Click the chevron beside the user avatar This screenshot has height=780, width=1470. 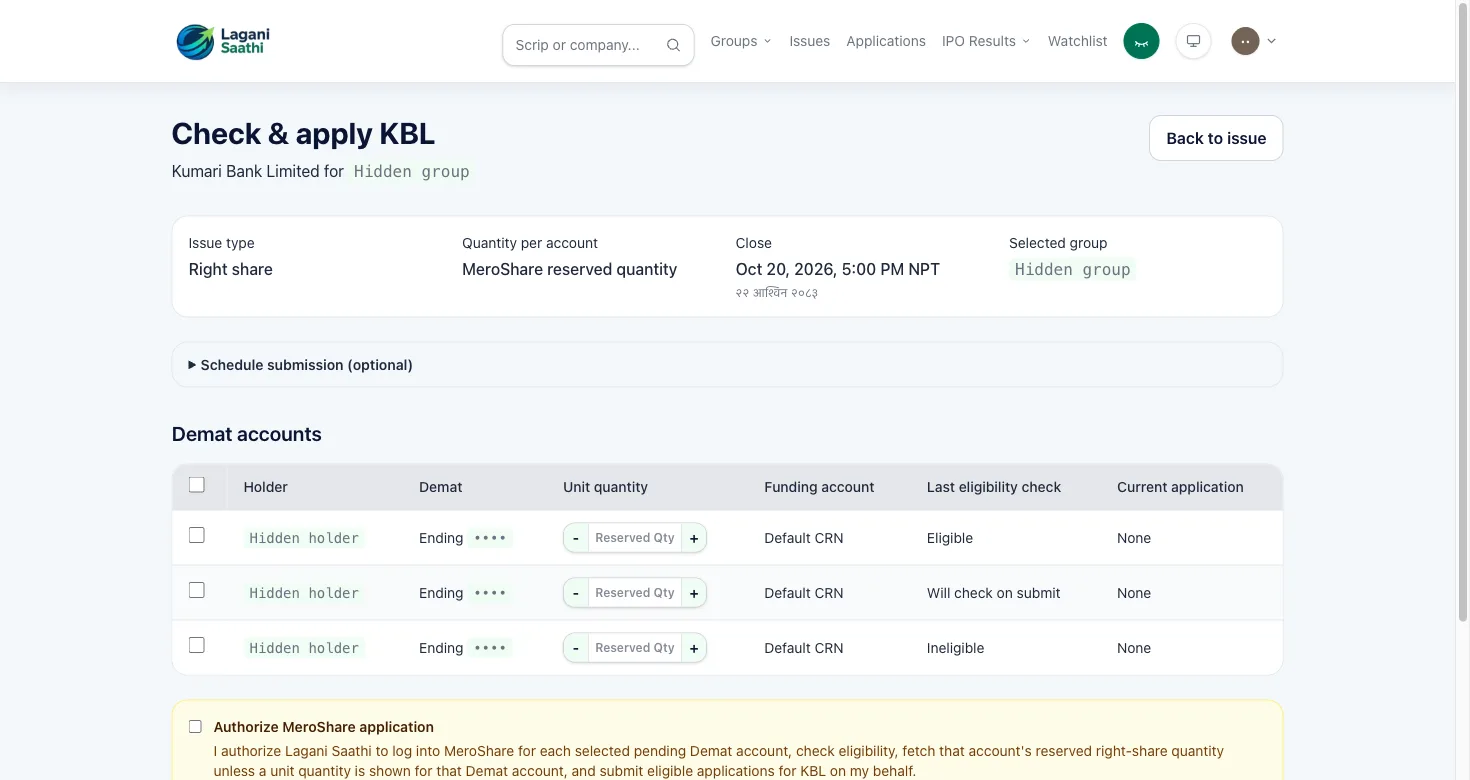pyautogui.click(x=1272, y=41)
